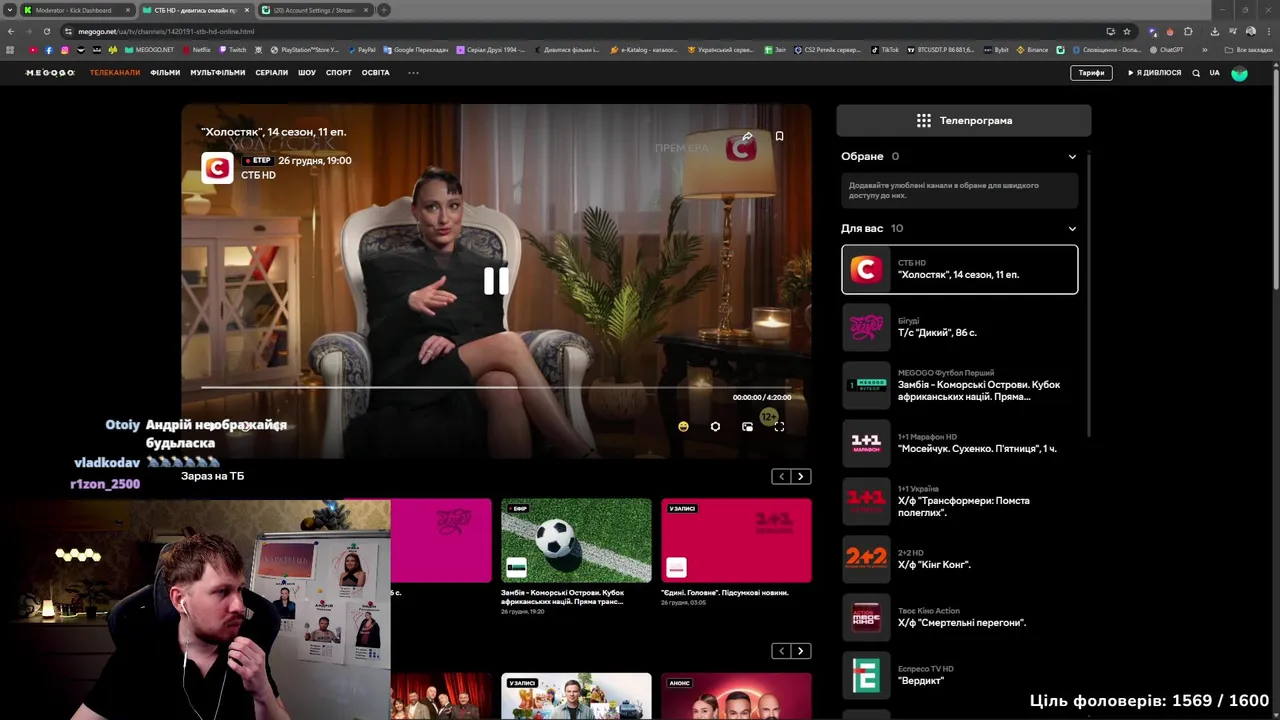Open the СЕРІАЛИ menu item
The height and width of the screenshot is (720, 1280).
coord(271,73)
